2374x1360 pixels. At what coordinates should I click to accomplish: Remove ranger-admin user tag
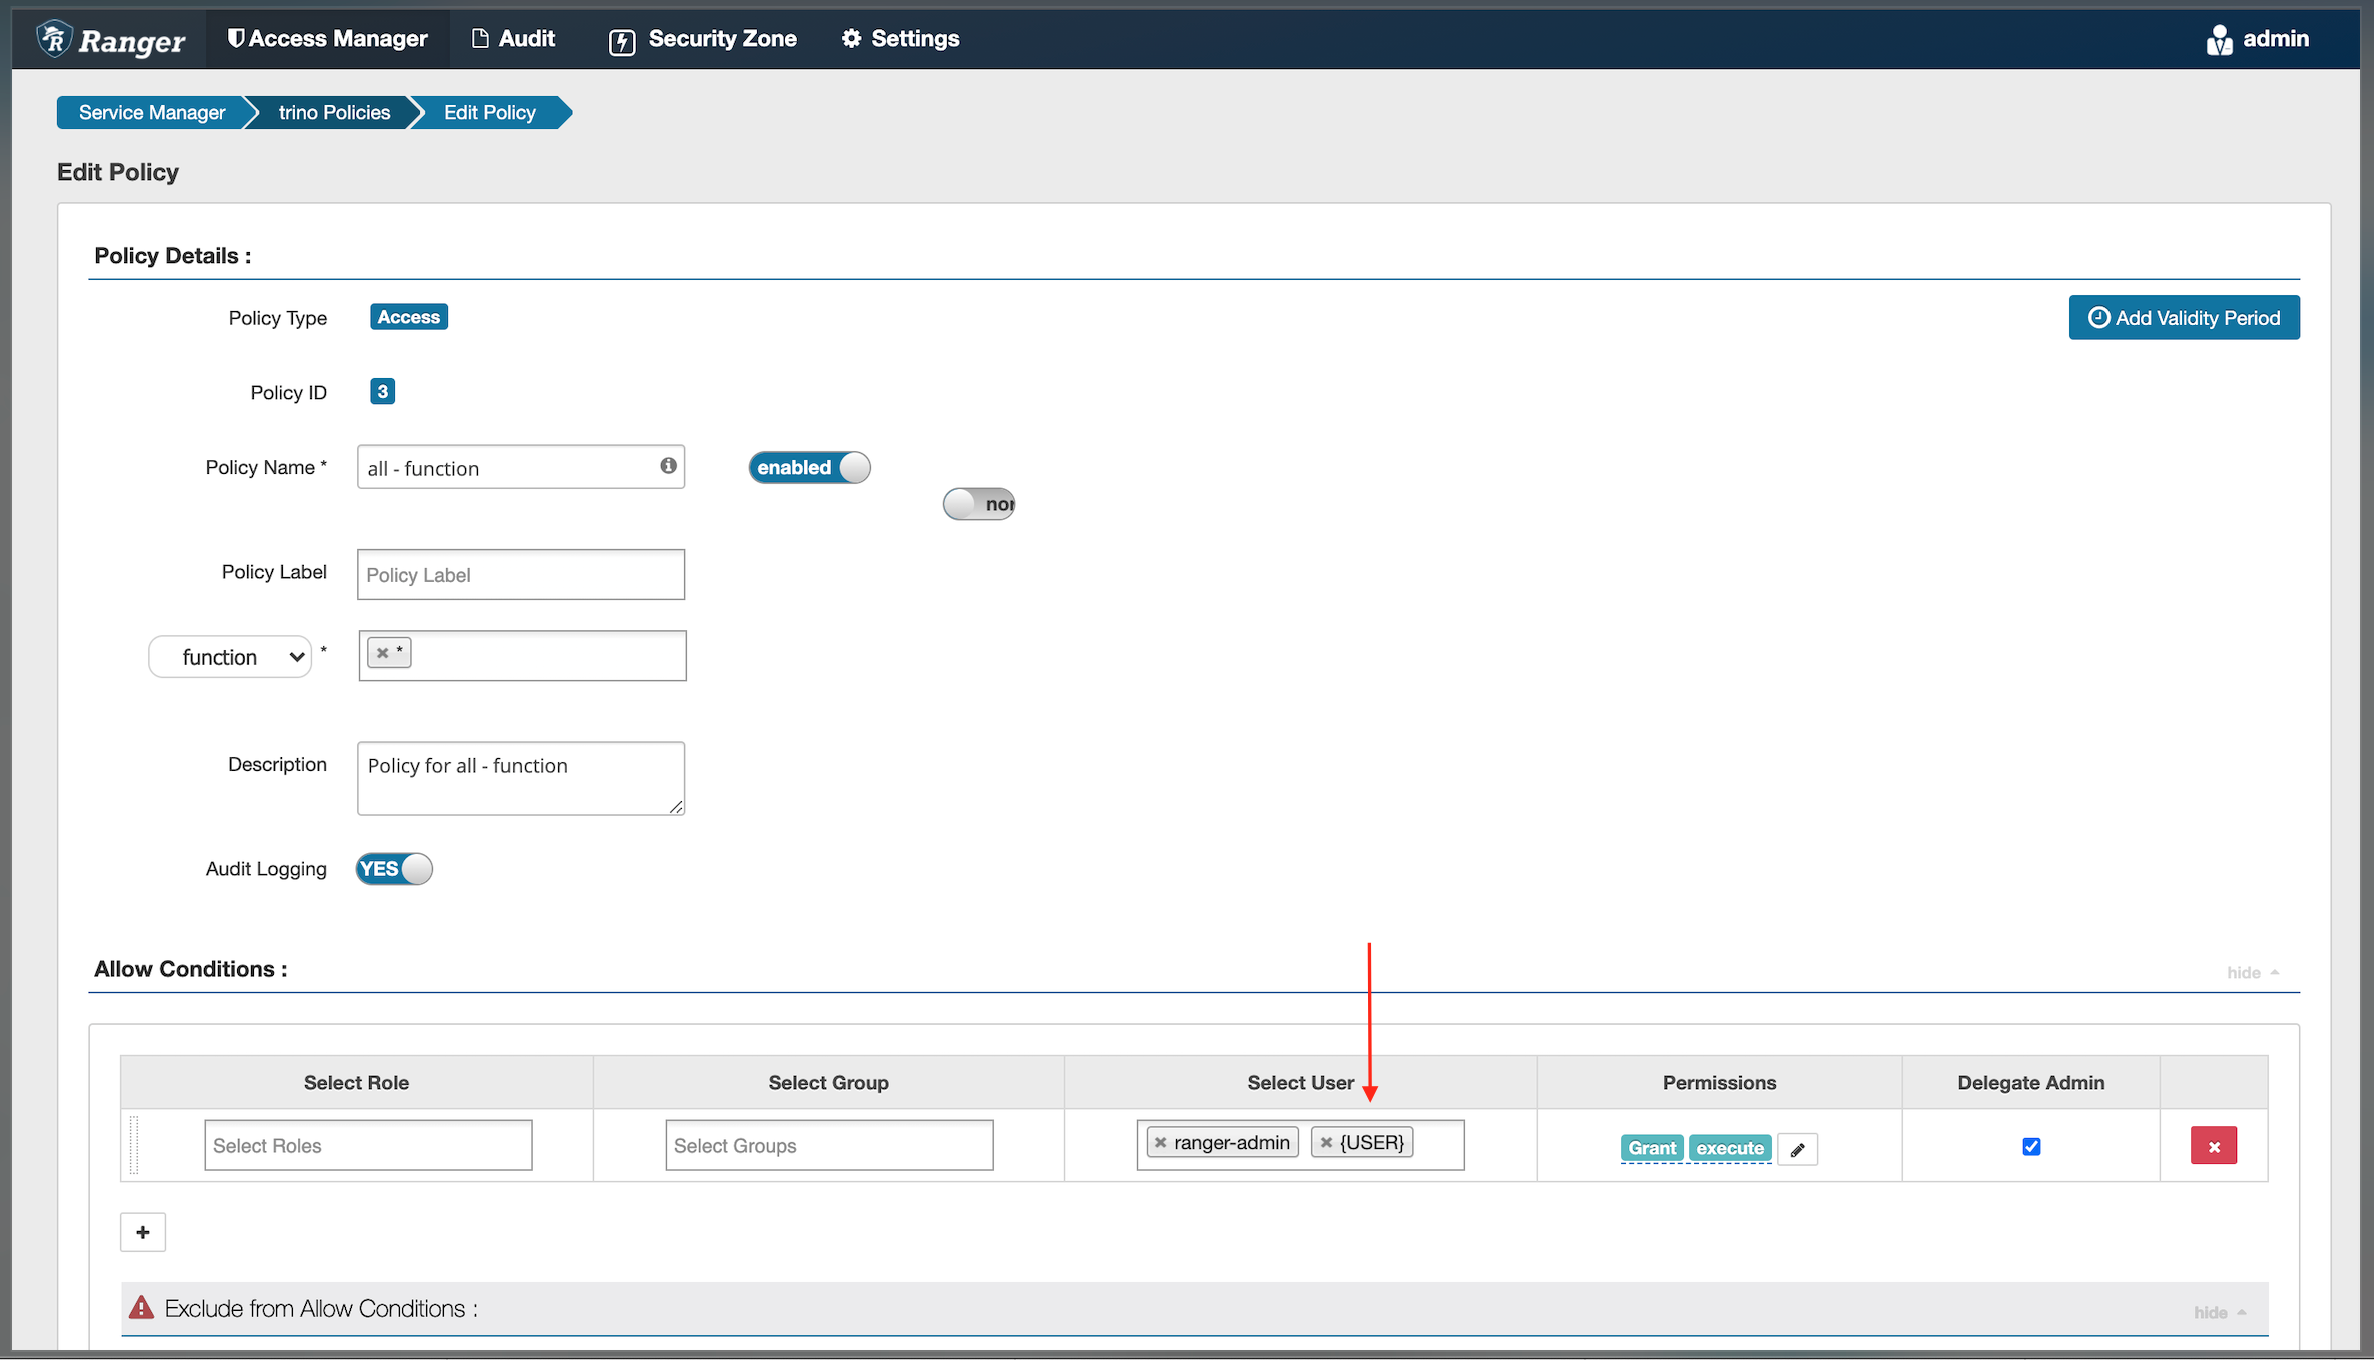(x=1160, y=1142)
